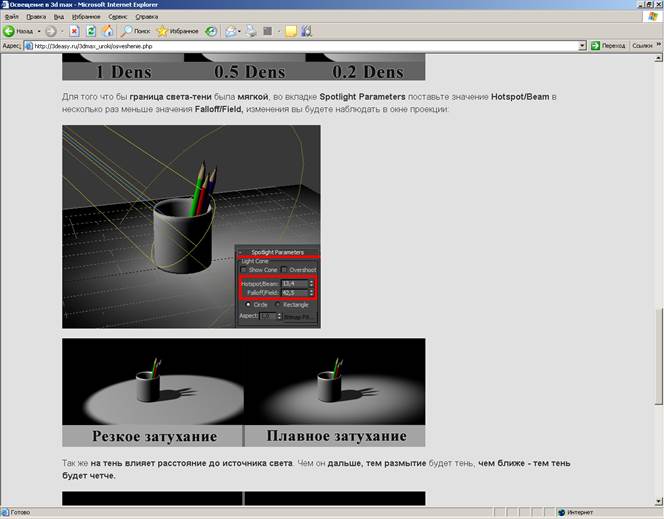664x519 pixels.
Task: Open the Ссылки links toolbar
Action: click(642, 46)
